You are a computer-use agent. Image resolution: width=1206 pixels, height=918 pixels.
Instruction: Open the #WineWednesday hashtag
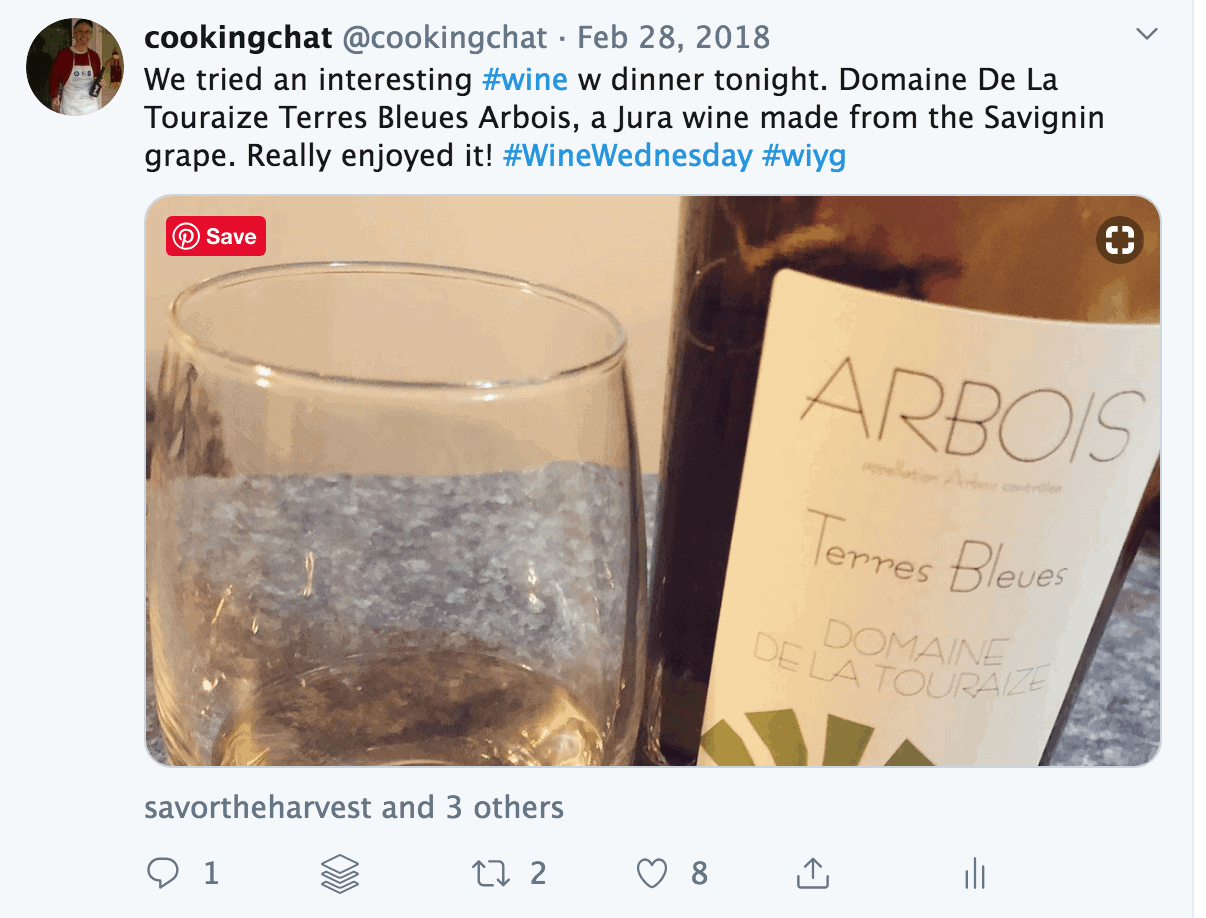[627, 157]
